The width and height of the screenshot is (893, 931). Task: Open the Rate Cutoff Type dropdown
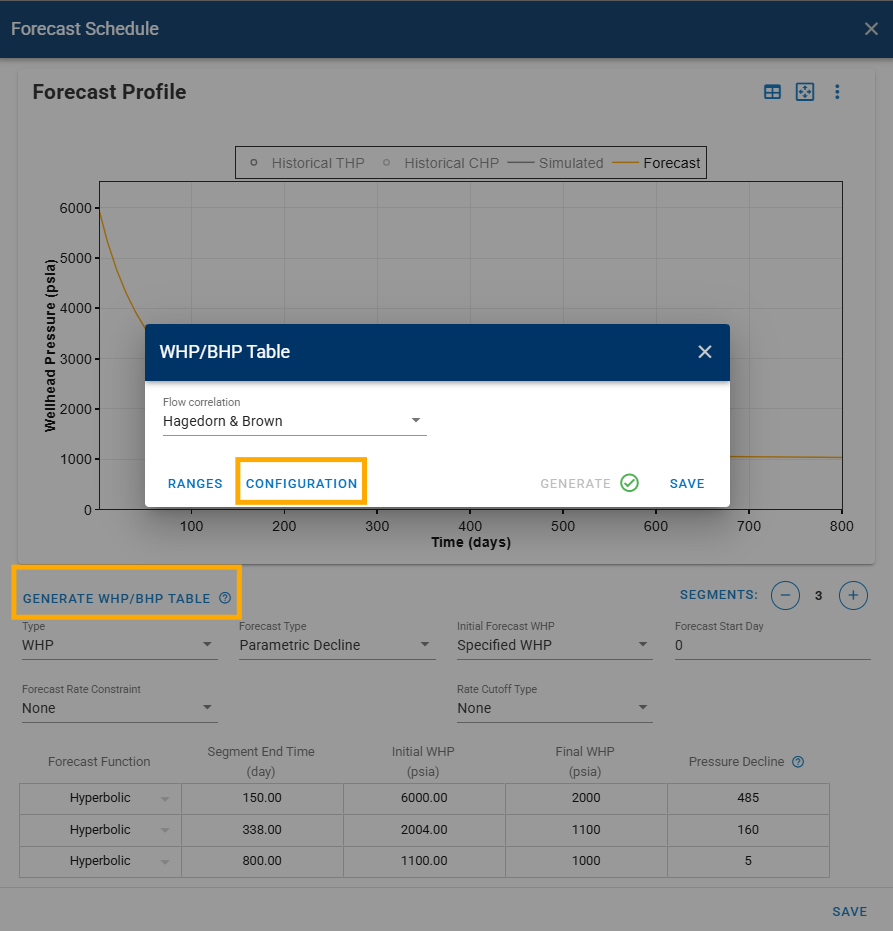(x=554, y=709)
